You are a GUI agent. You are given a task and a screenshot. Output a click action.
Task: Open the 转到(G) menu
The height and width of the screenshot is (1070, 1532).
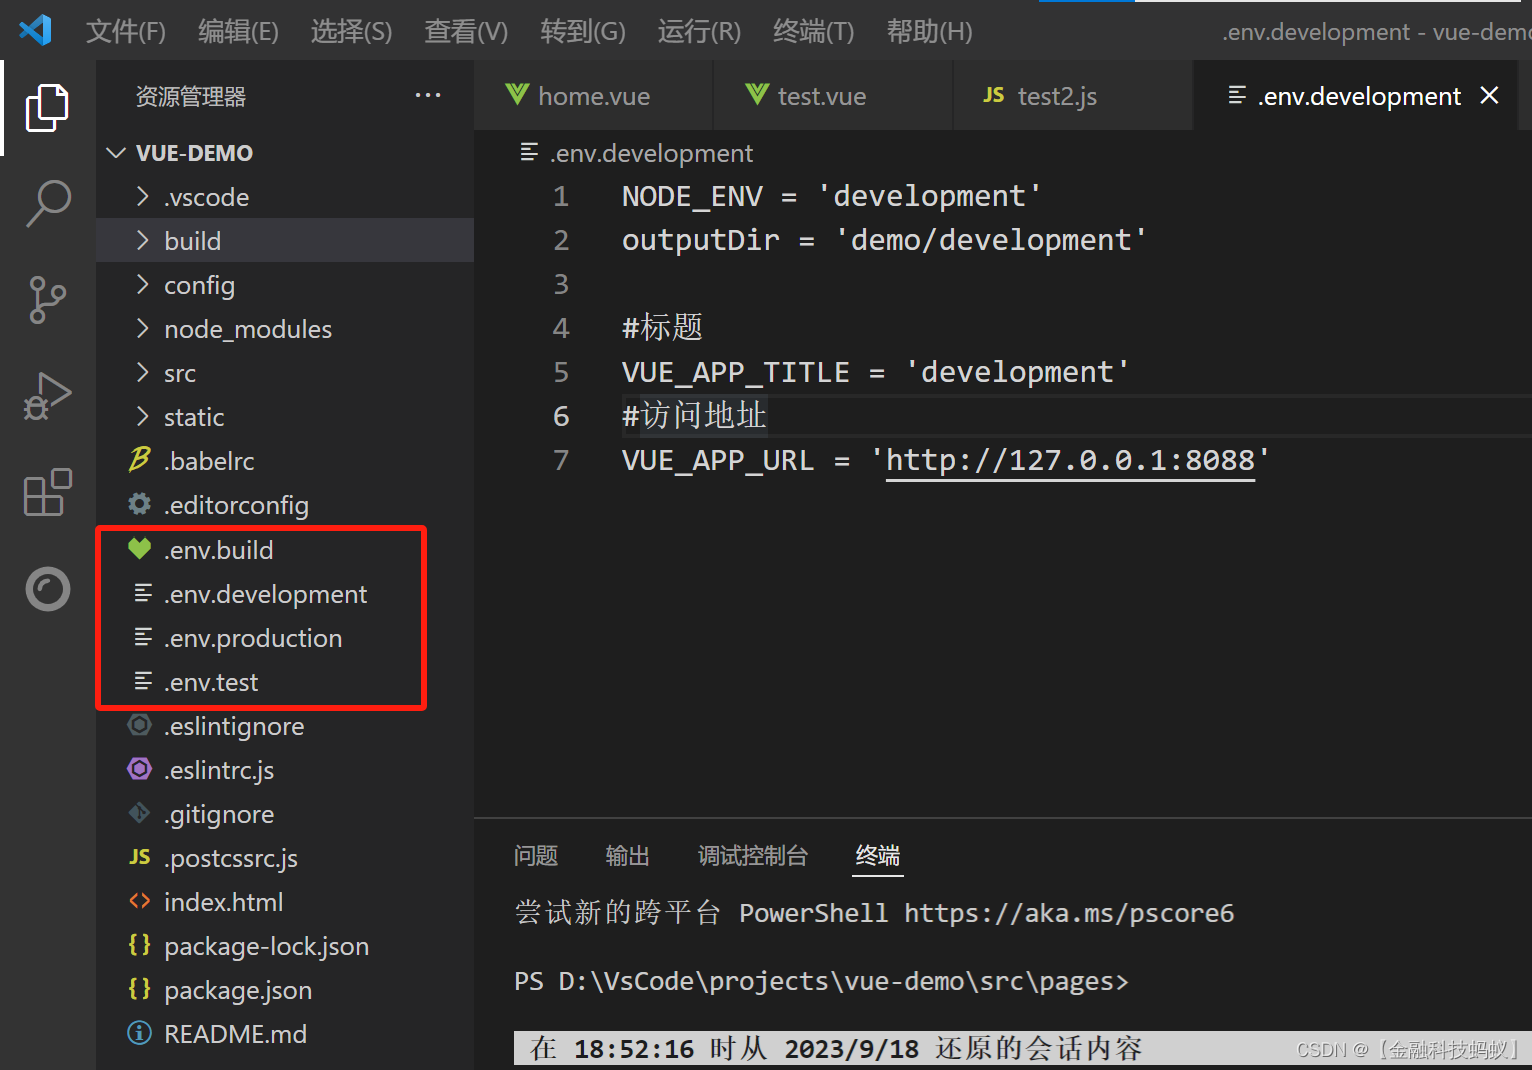tap(583, 32)
